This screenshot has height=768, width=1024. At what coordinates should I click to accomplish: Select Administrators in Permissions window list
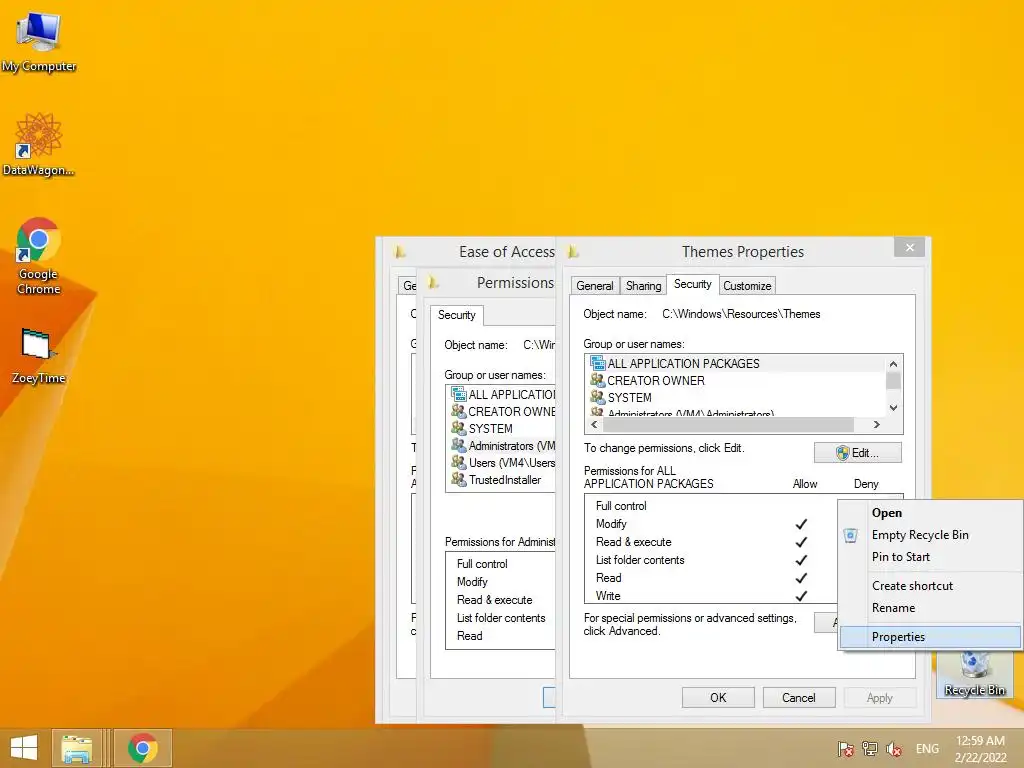click(x=502, y=445)
